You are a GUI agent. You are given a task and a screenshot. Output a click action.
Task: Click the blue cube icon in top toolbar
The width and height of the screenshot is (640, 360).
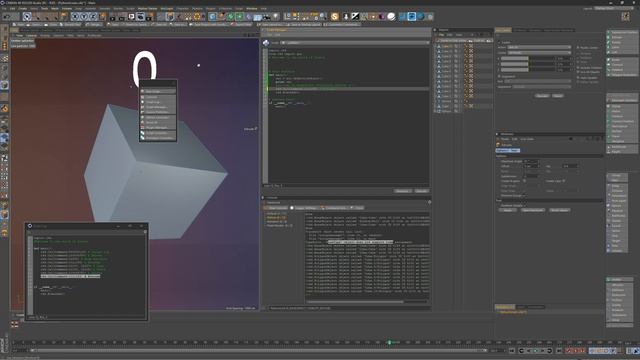(x=212, y=16)
